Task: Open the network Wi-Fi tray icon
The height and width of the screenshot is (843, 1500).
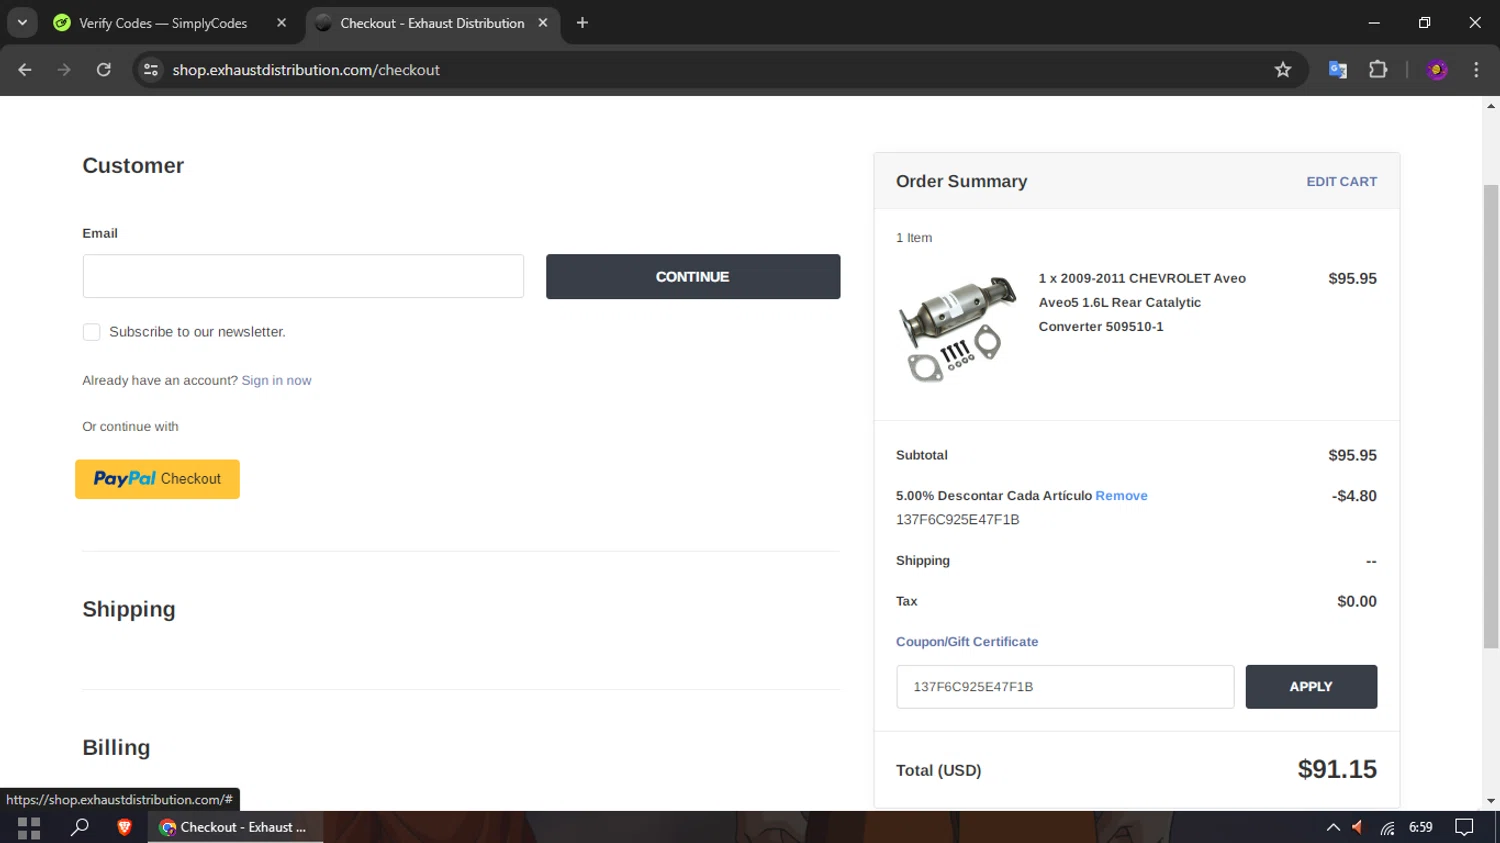Action: click(x=1387, y=827)
